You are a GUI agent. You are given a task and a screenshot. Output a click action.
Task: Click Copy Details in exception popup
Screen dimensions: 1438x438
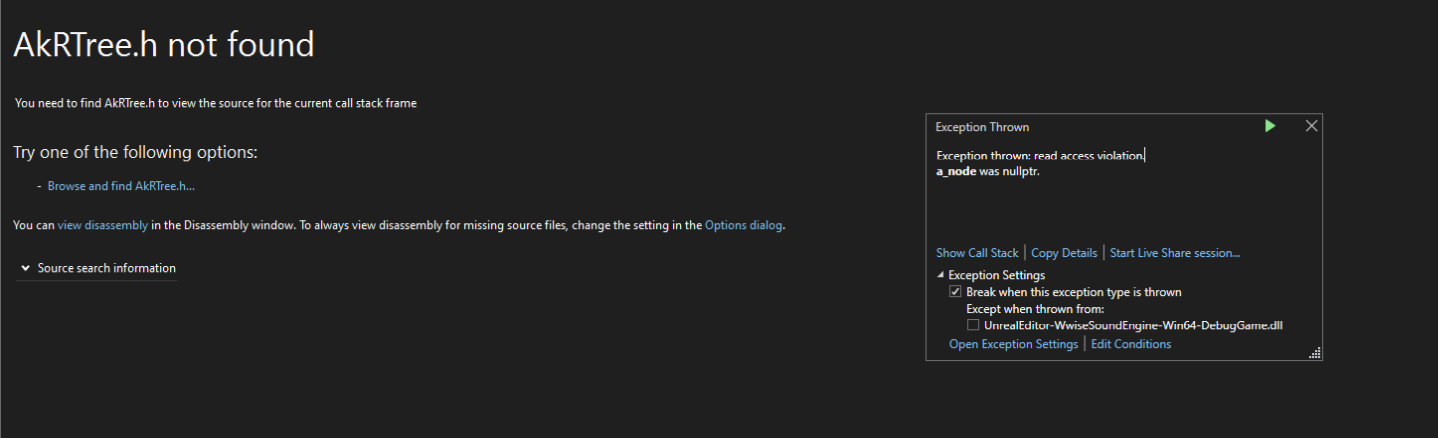(1064, 253)
